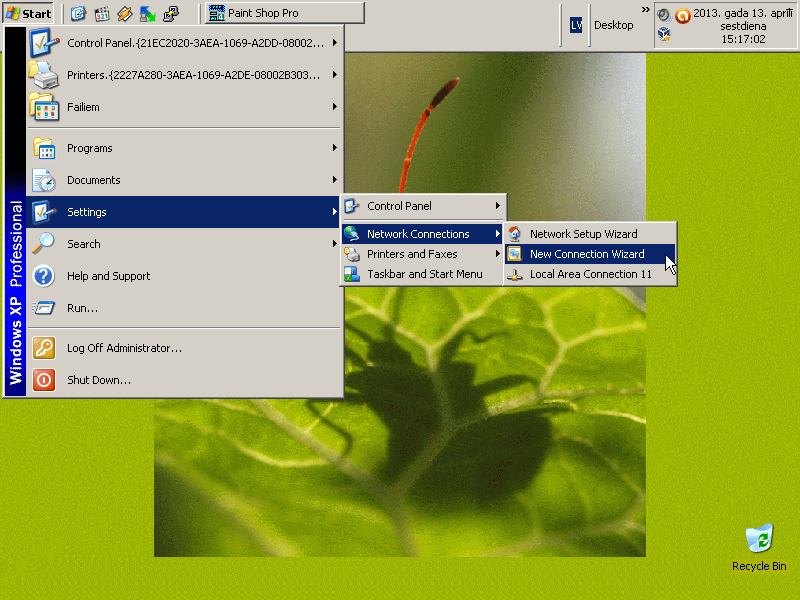
Task: Expand the Failiem submenu arrow
Action: tap(335, 107)
